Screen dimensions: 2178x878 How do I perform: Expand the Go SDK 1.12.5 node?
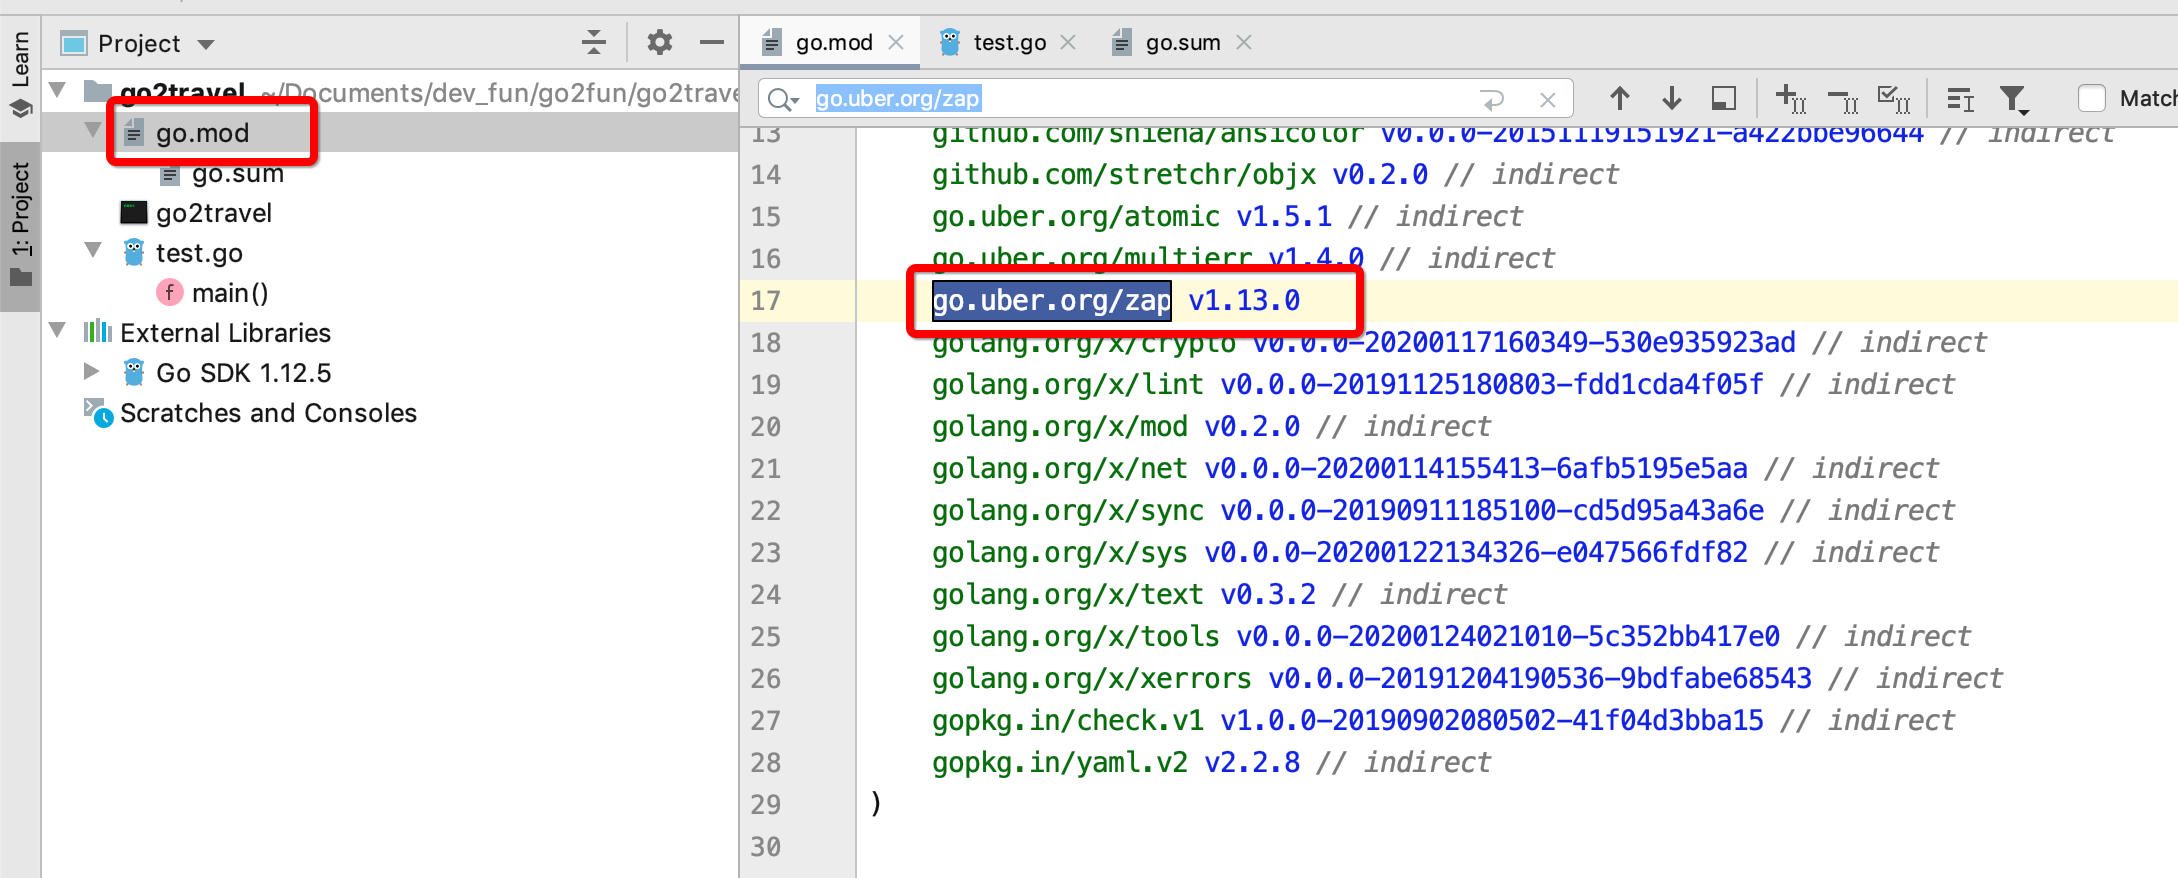click(x=92, y=371)
